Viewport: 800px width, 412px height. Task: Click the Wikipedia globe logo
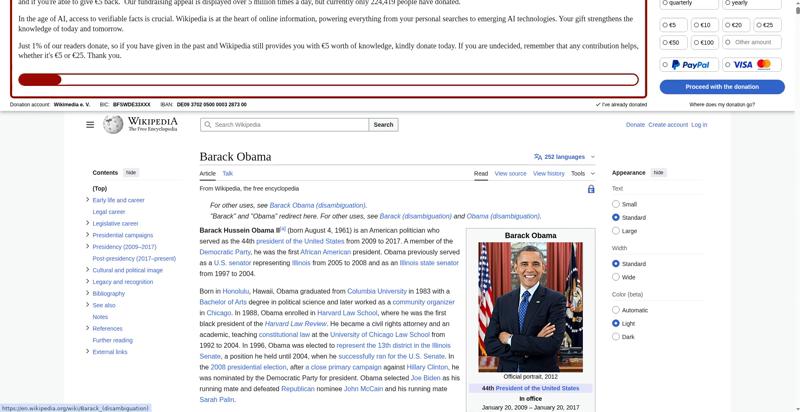tap(113, 125)
